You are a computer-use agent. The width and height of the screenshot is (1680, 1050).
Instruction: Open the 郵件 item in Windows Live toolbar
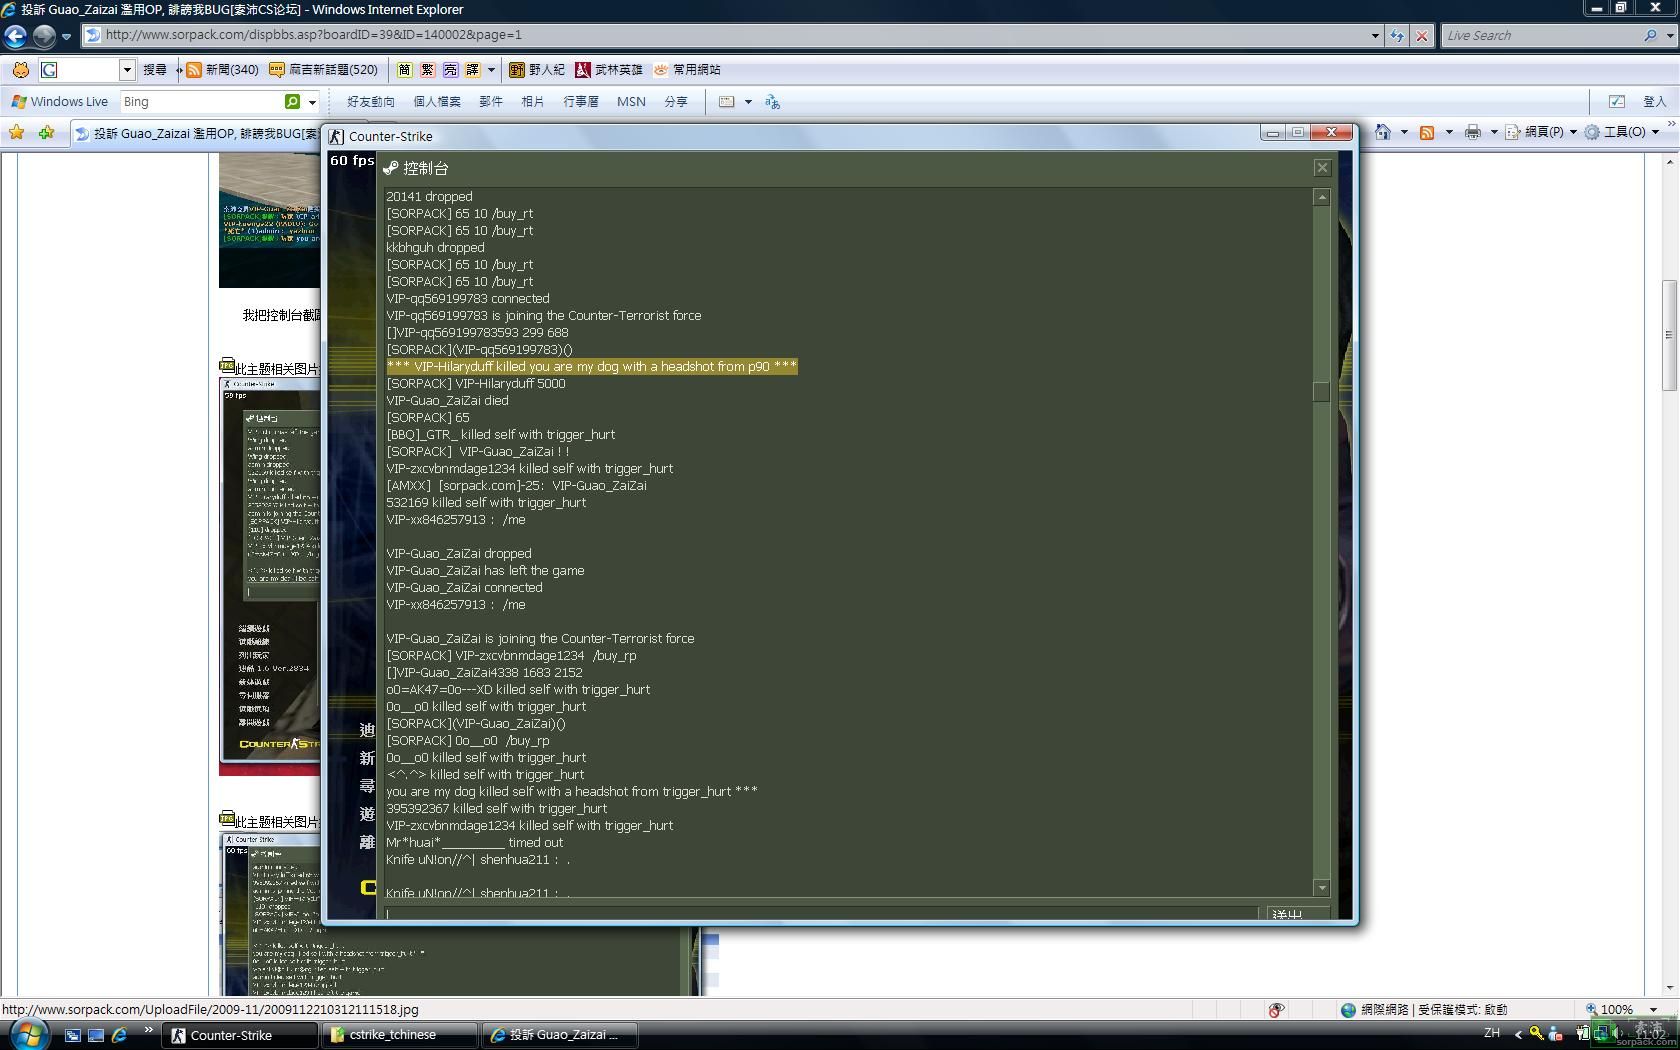[x=490, y=102]
